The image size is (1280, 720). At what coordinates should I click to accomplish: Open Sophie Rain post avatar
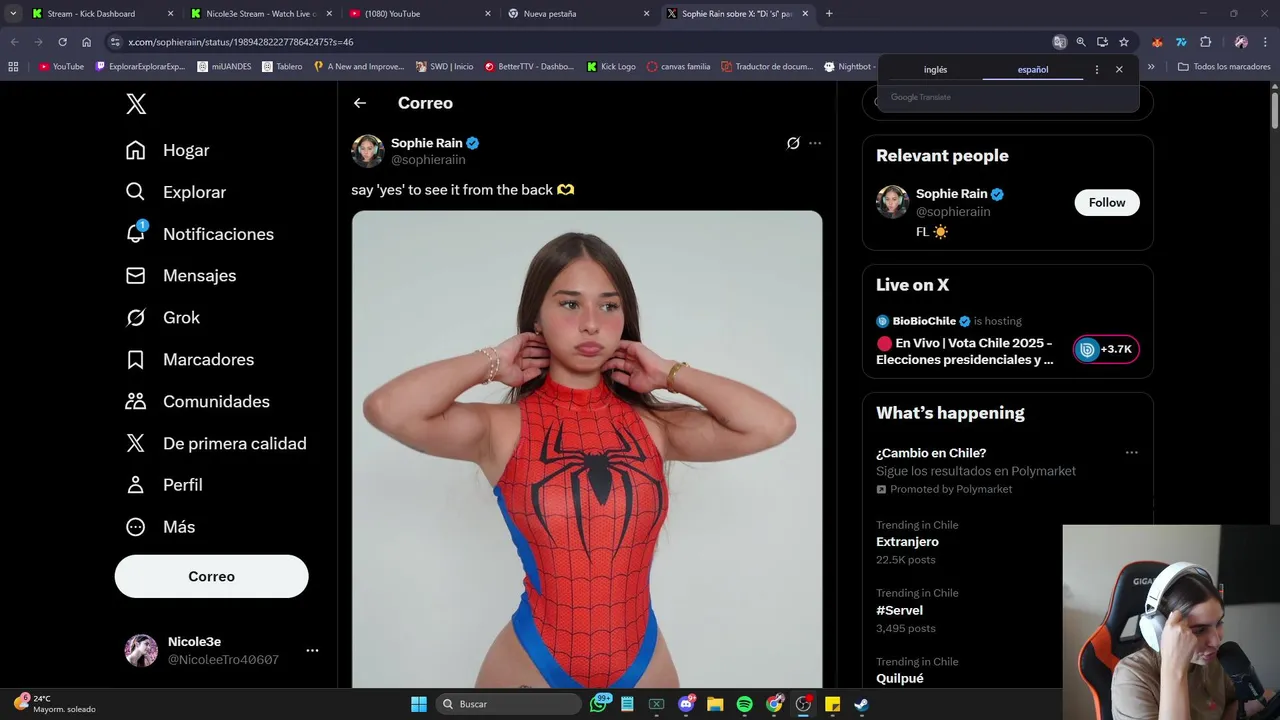pyautogui.click(x=367, y=151)
